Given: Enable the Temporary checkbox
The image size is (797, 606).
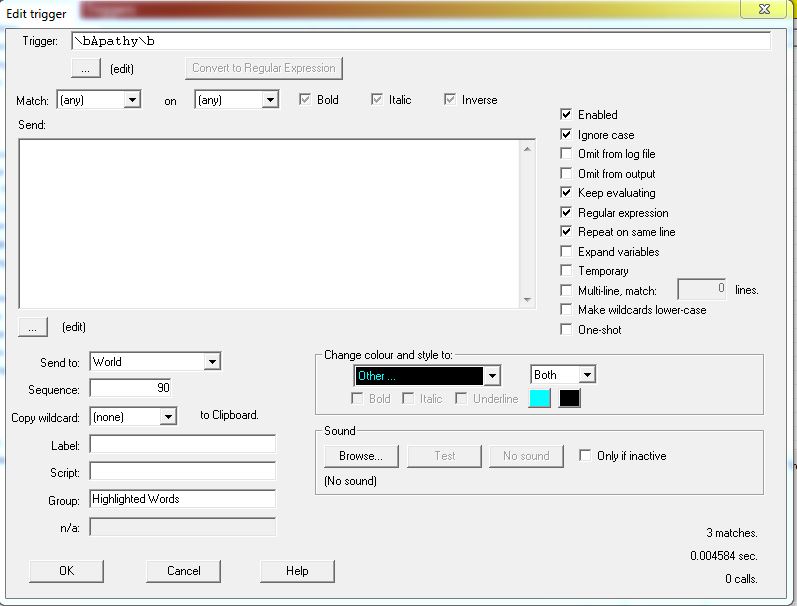Looking at the screenshot, I should (566, 270).
